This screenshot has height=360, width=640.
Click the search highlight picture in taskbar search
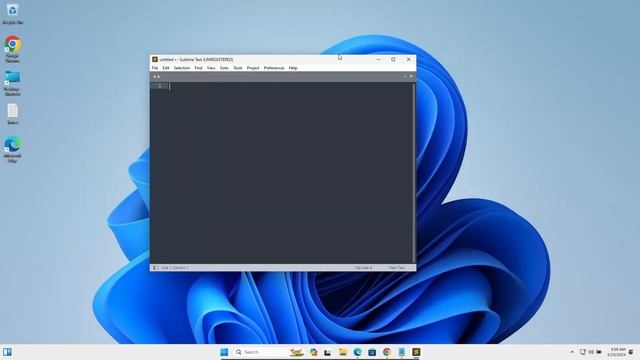(296, 352)
